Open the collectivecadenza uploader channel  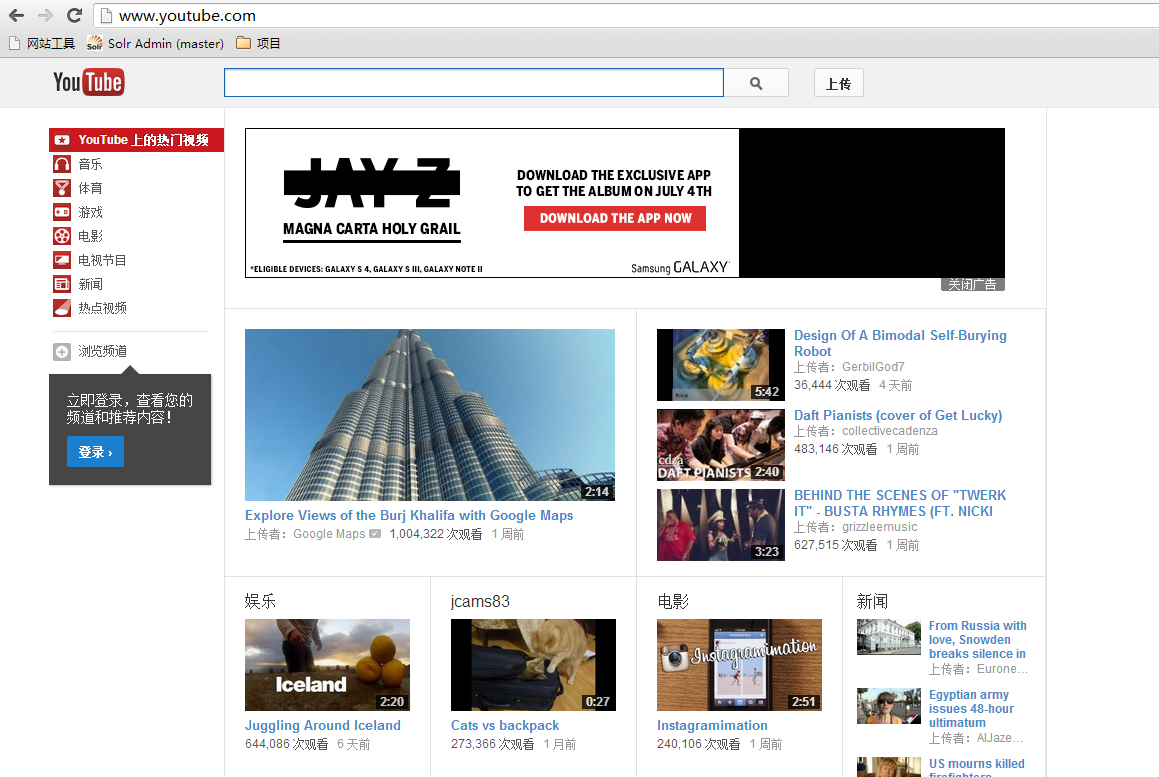click(890, 431)
